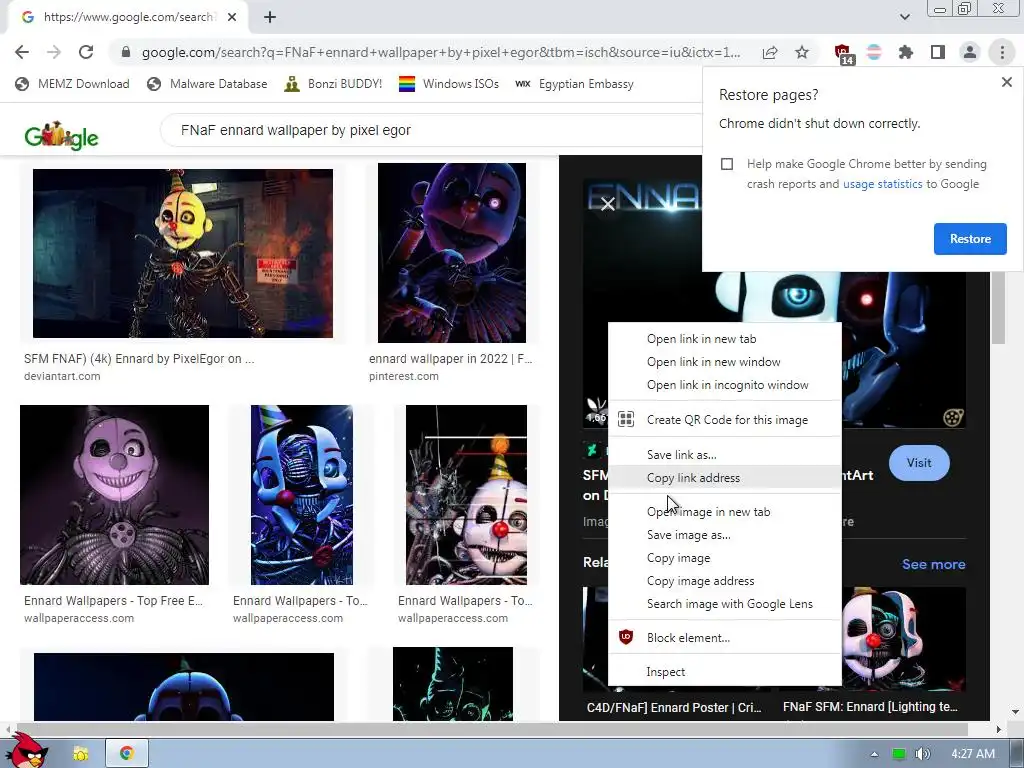
Task: Open the FNaF SFM Ennard Lighting related image
Action: coord(903,639)
